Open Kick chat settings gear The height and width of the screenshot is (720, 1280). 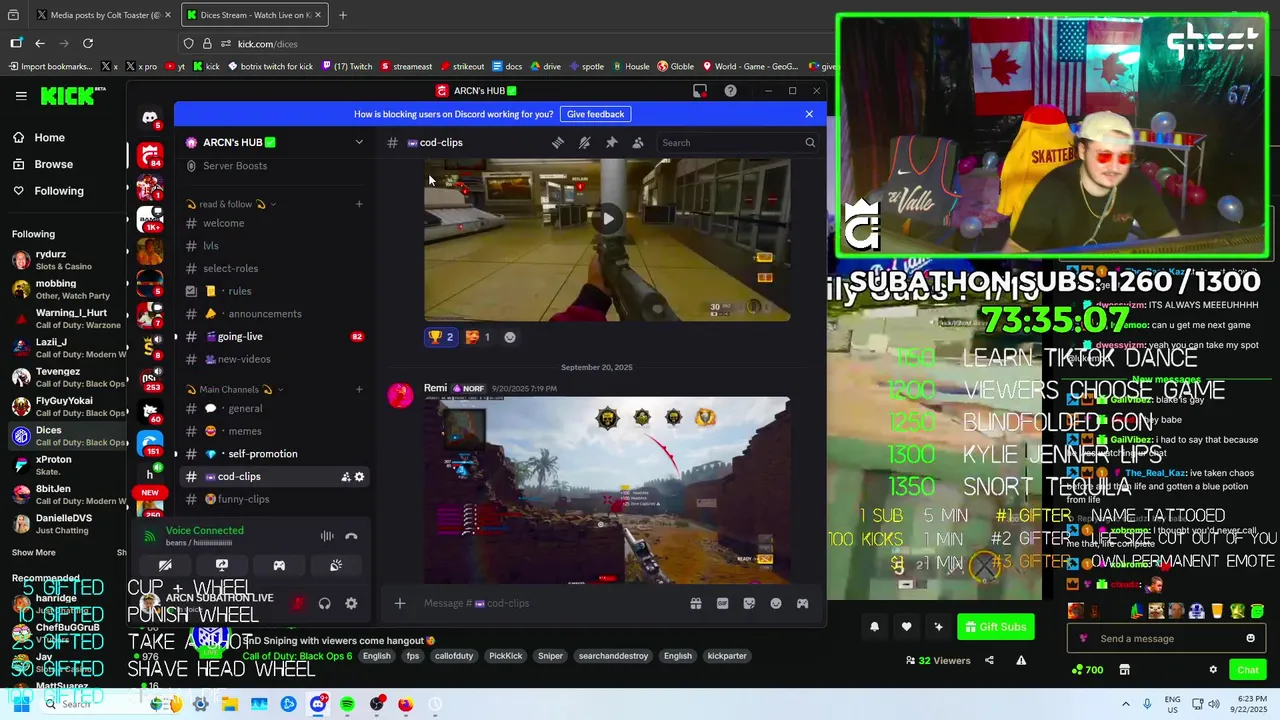[x=1213, y=670]
